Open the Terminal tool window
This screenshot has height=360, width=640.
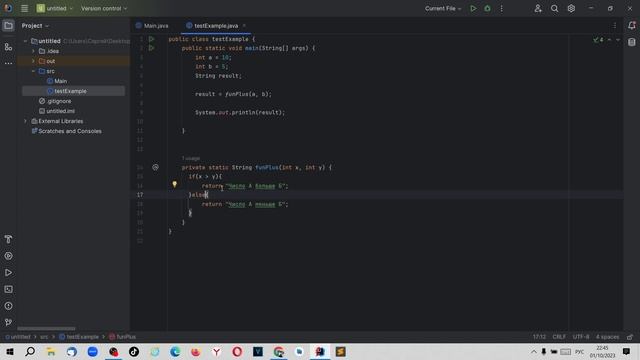coord(8,289)
